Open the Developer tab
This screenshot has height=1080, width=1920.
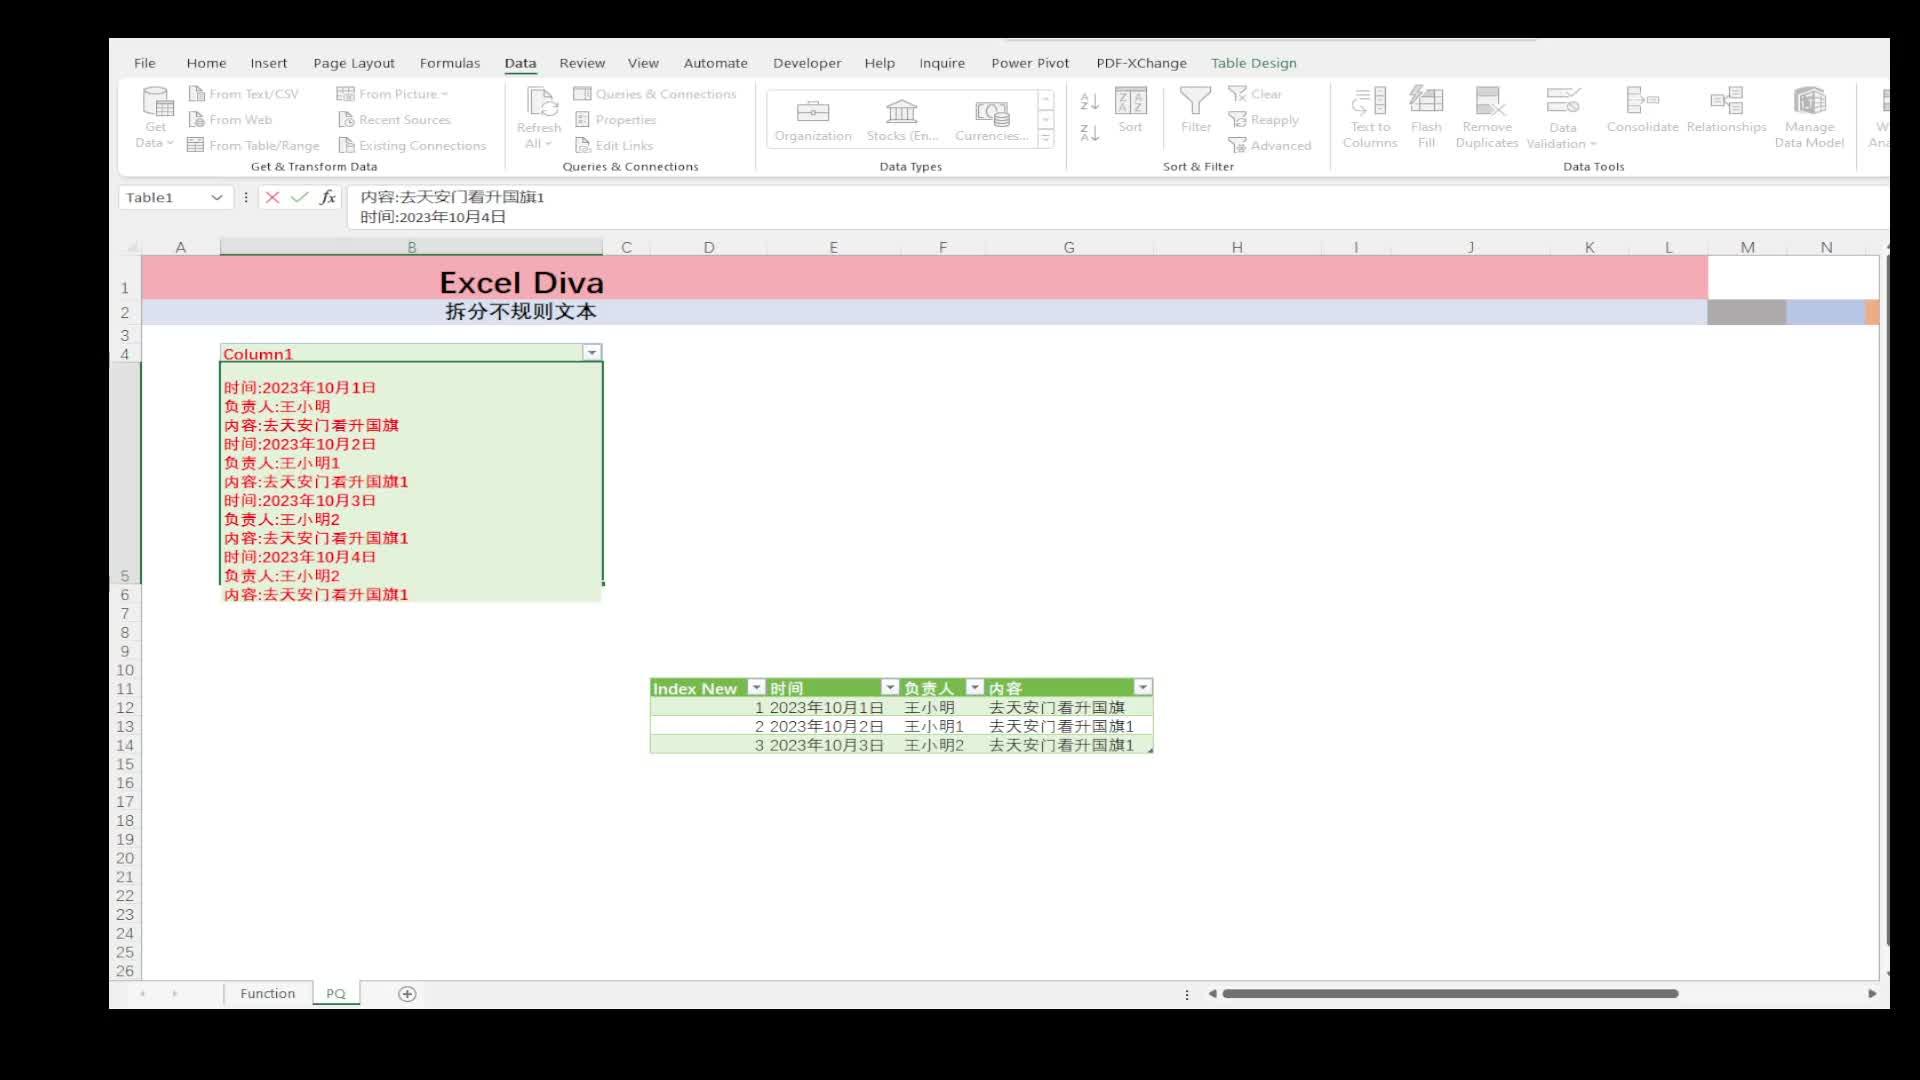(x=807, y=63)
